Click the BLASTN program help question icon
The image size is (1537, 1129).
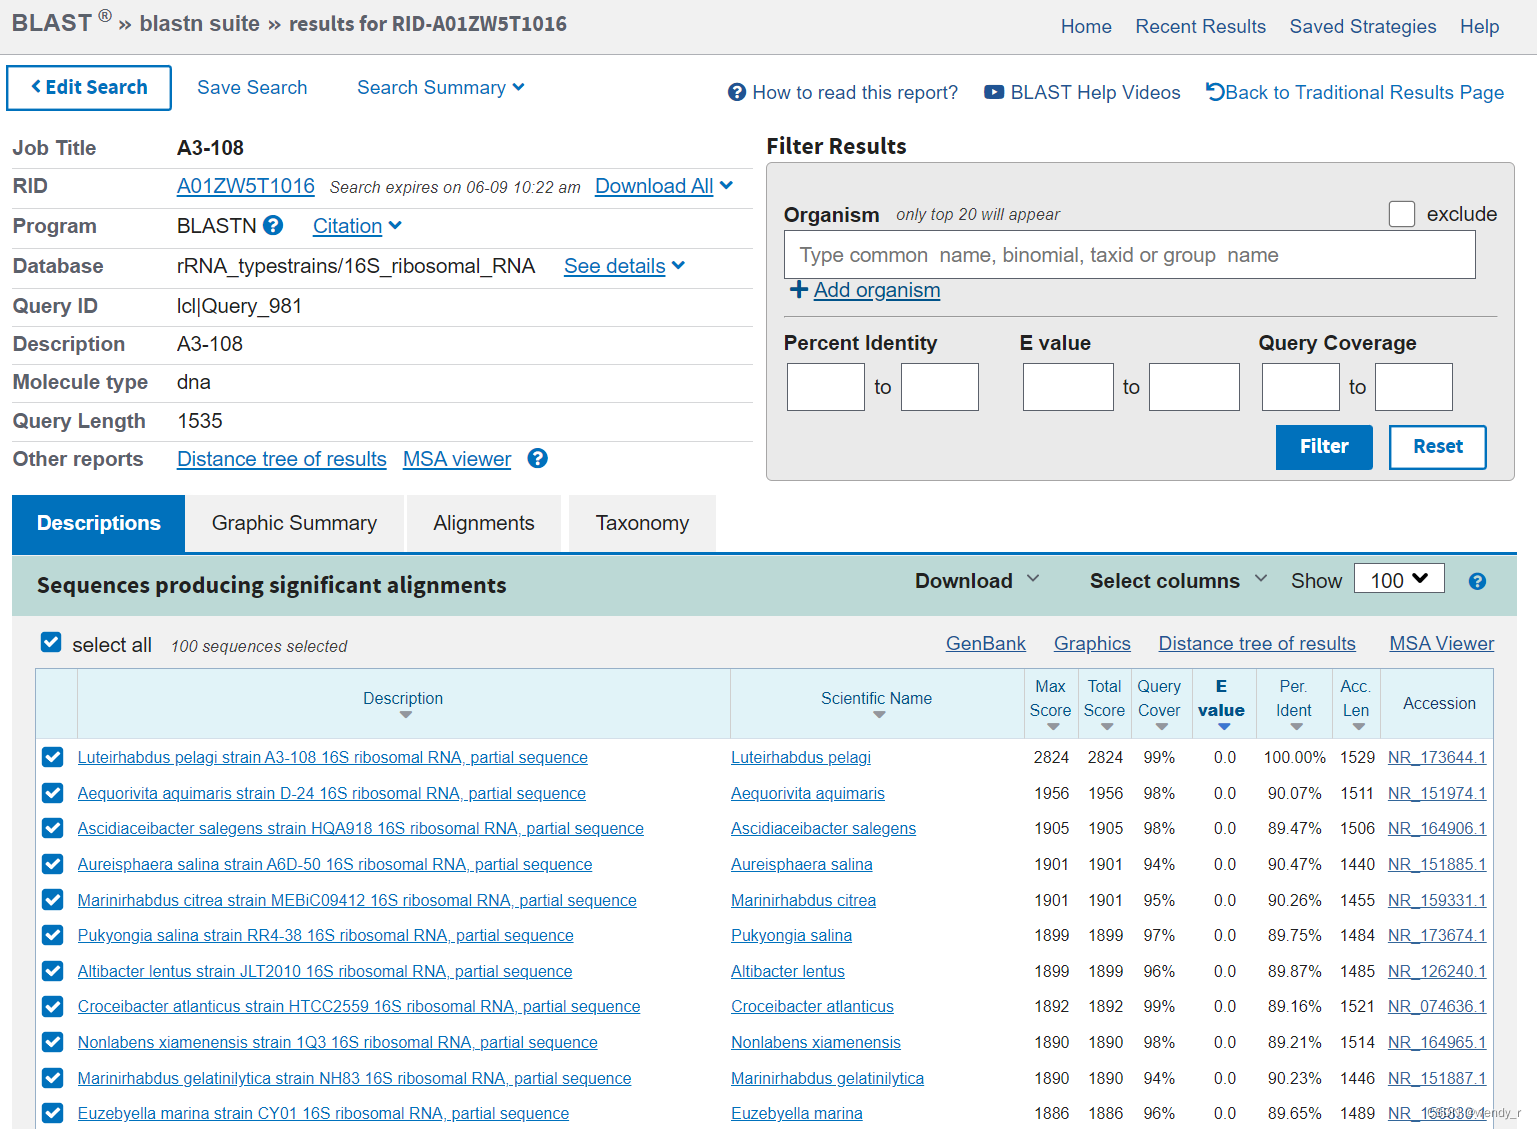273,226
